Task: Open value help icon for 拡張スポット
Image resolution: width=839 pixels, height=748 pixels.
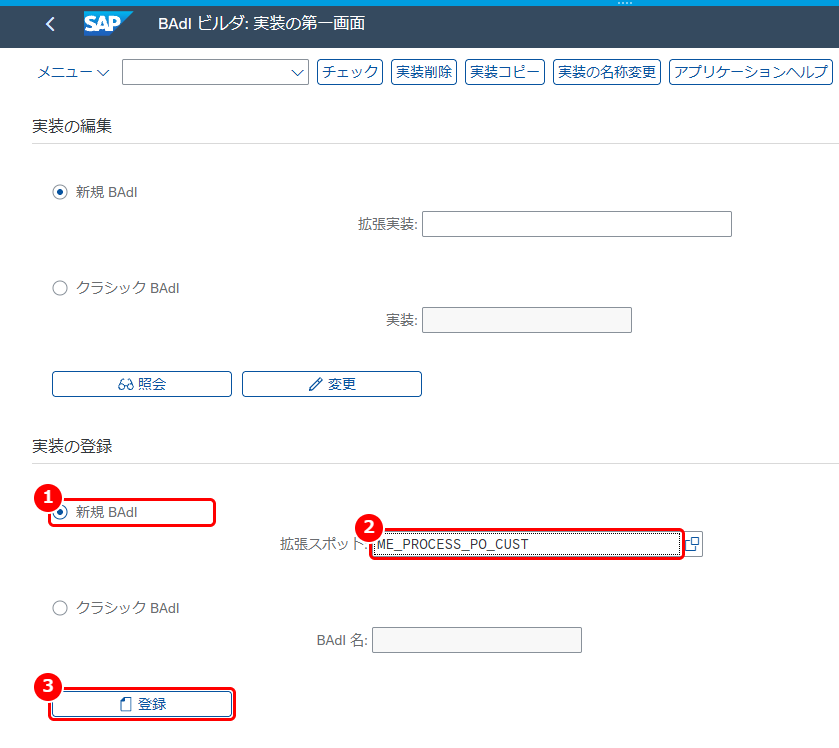Action: pyautogui.click(x=692, y=544)
